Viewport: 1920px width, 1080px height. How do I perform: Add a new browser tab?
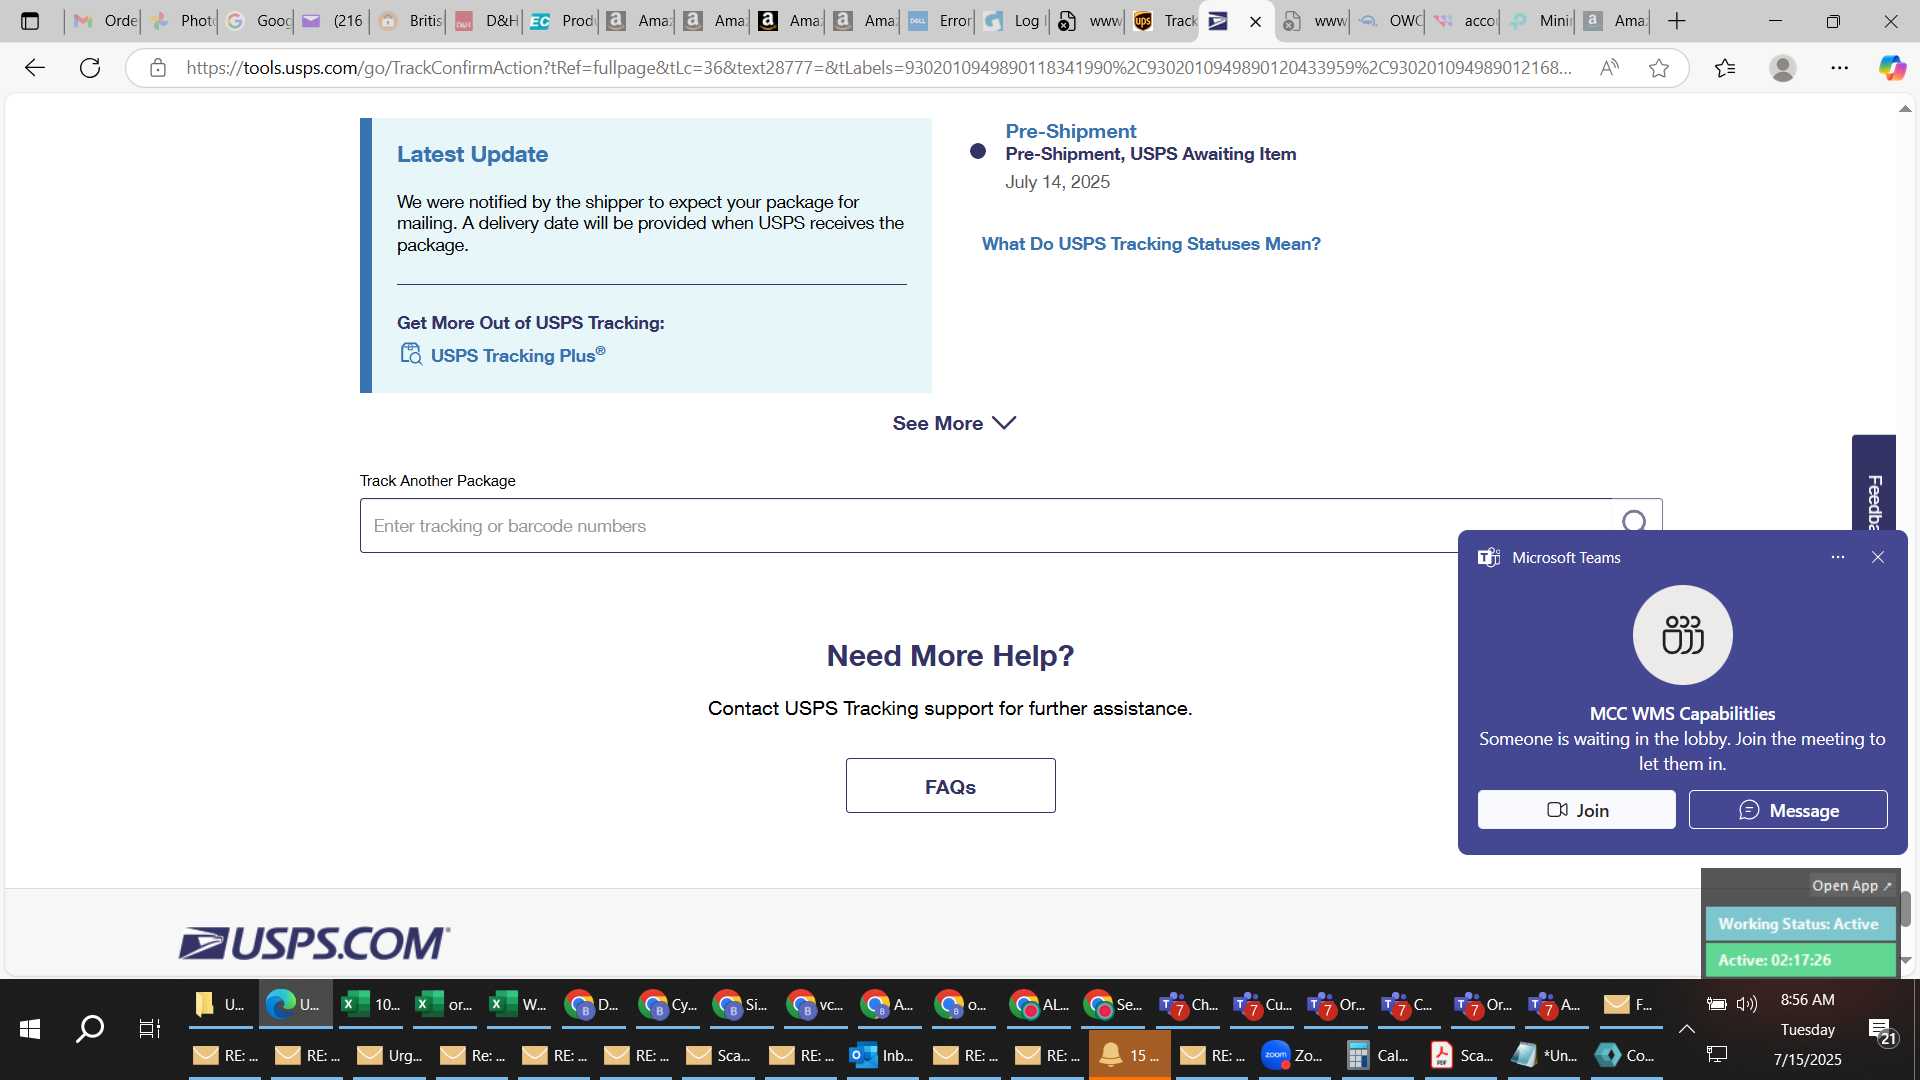1677,21
